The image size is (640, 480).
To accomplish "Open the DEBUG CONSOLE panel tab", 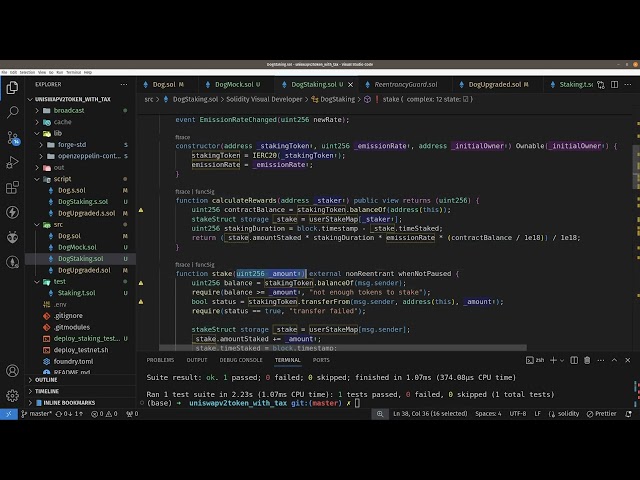I will 241,360.
